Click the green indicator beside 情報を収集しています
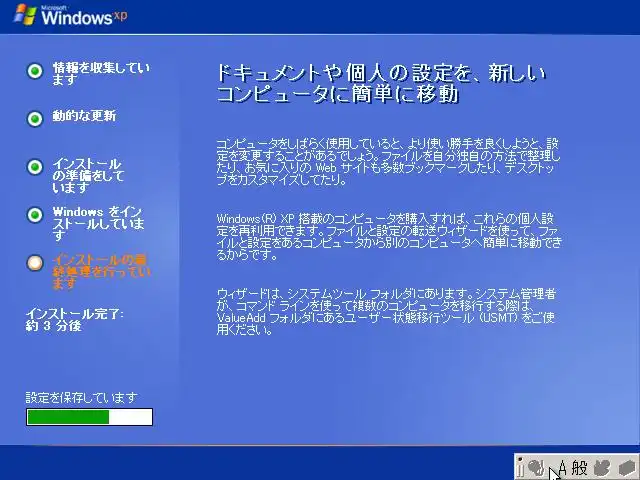The image size is (640, 480). coord(35,71)
